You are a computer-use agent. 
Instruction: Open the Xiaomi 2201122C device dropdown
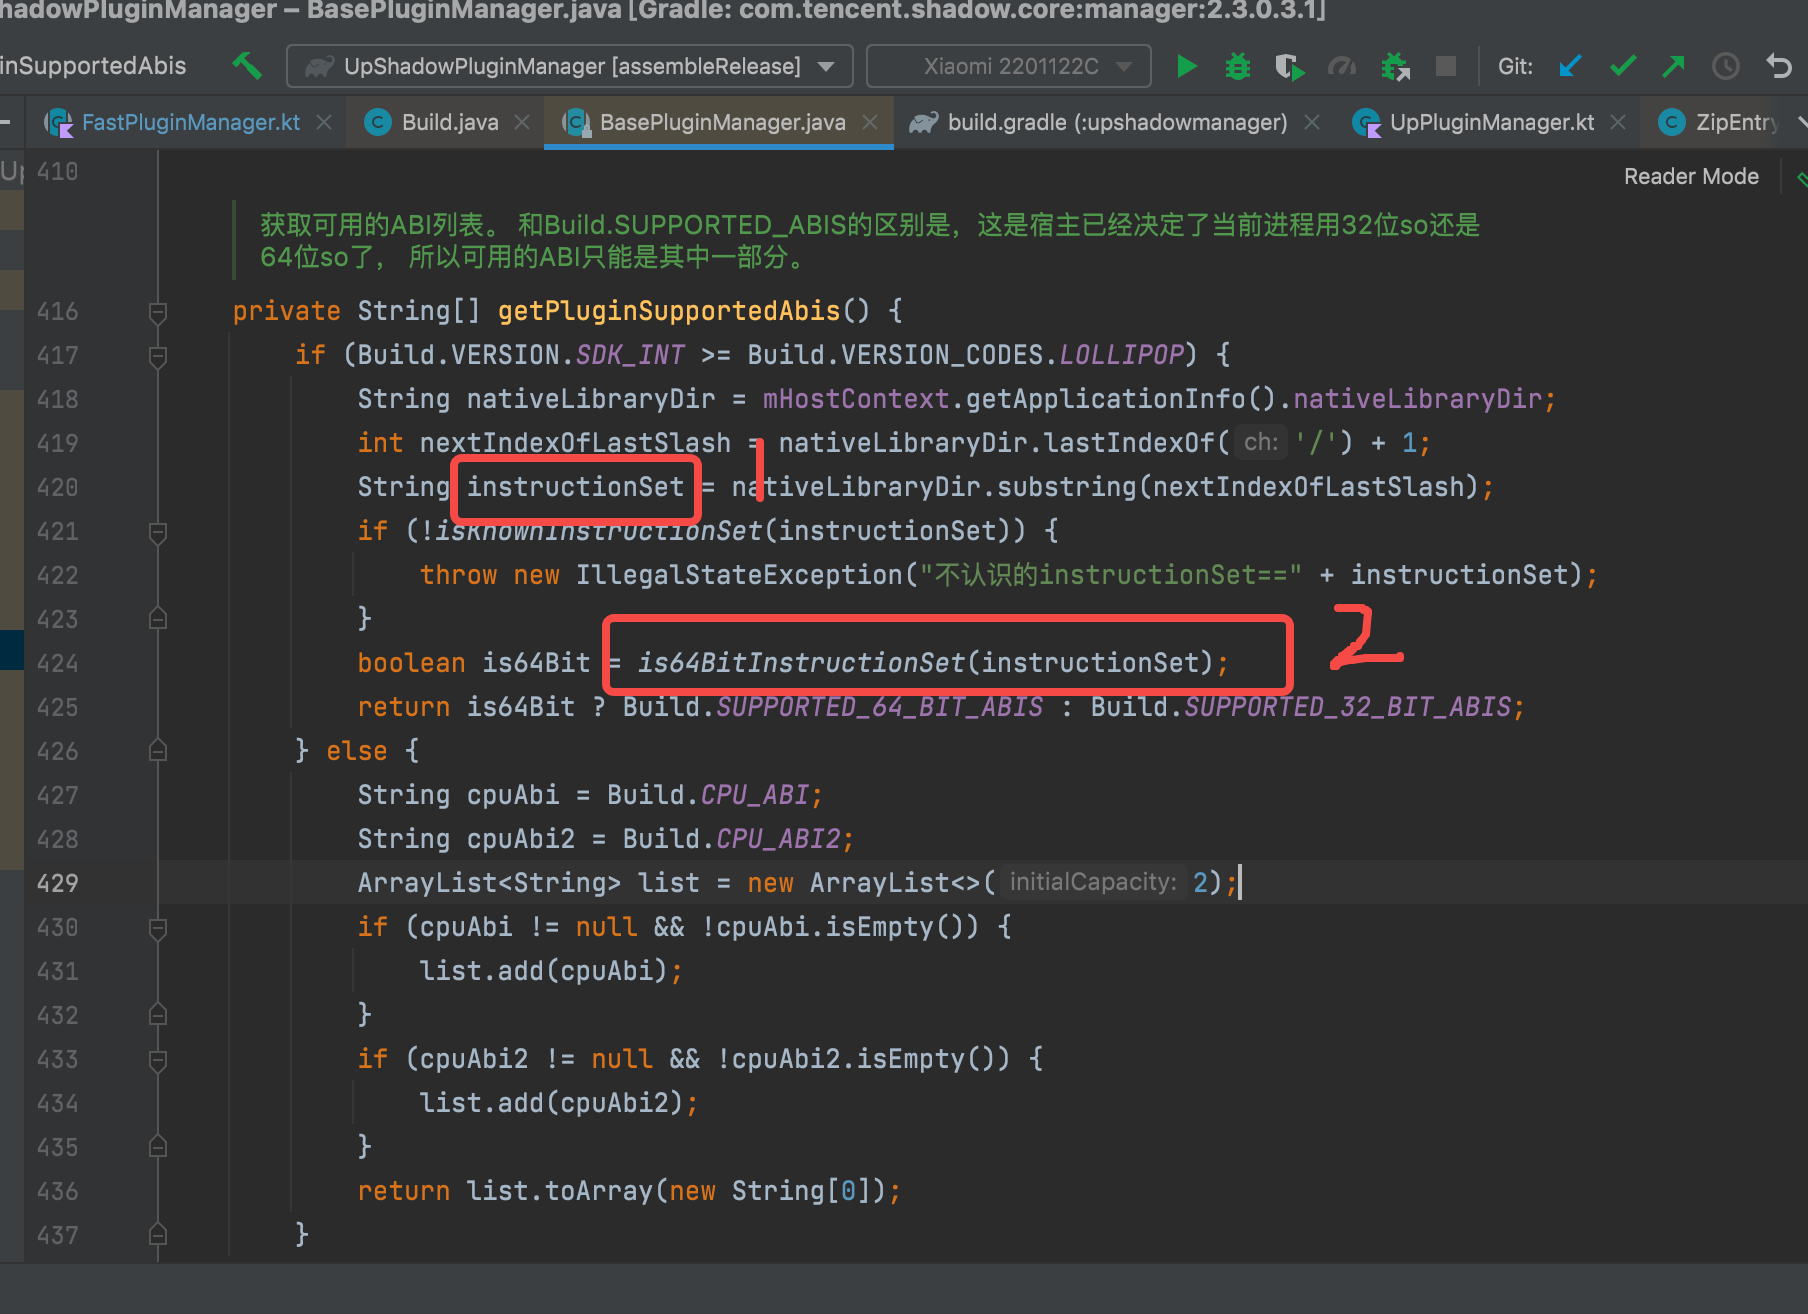1009,66
